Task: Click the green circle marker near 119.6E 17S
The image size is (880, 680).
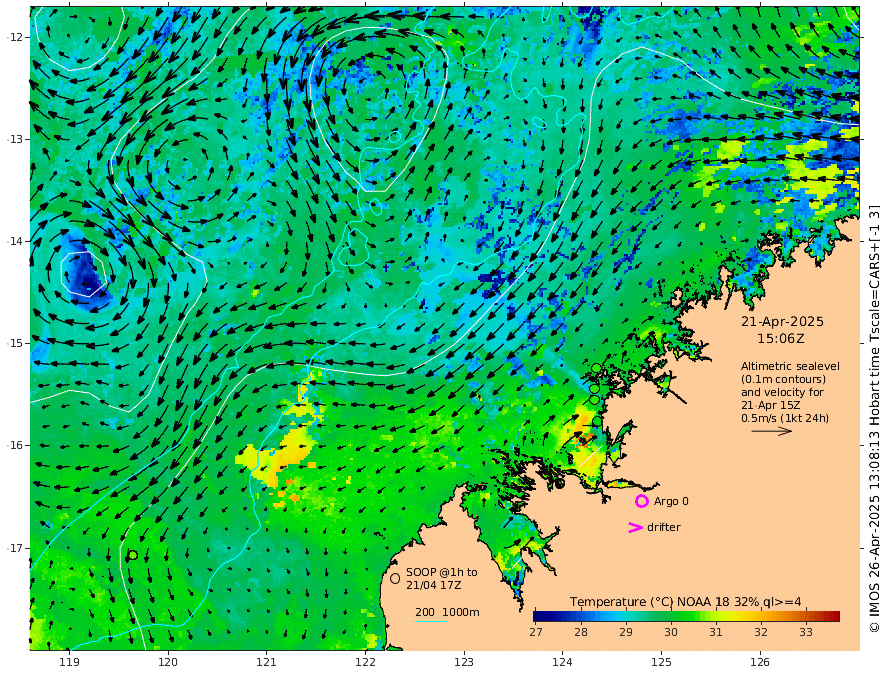Action: (133, 555)
